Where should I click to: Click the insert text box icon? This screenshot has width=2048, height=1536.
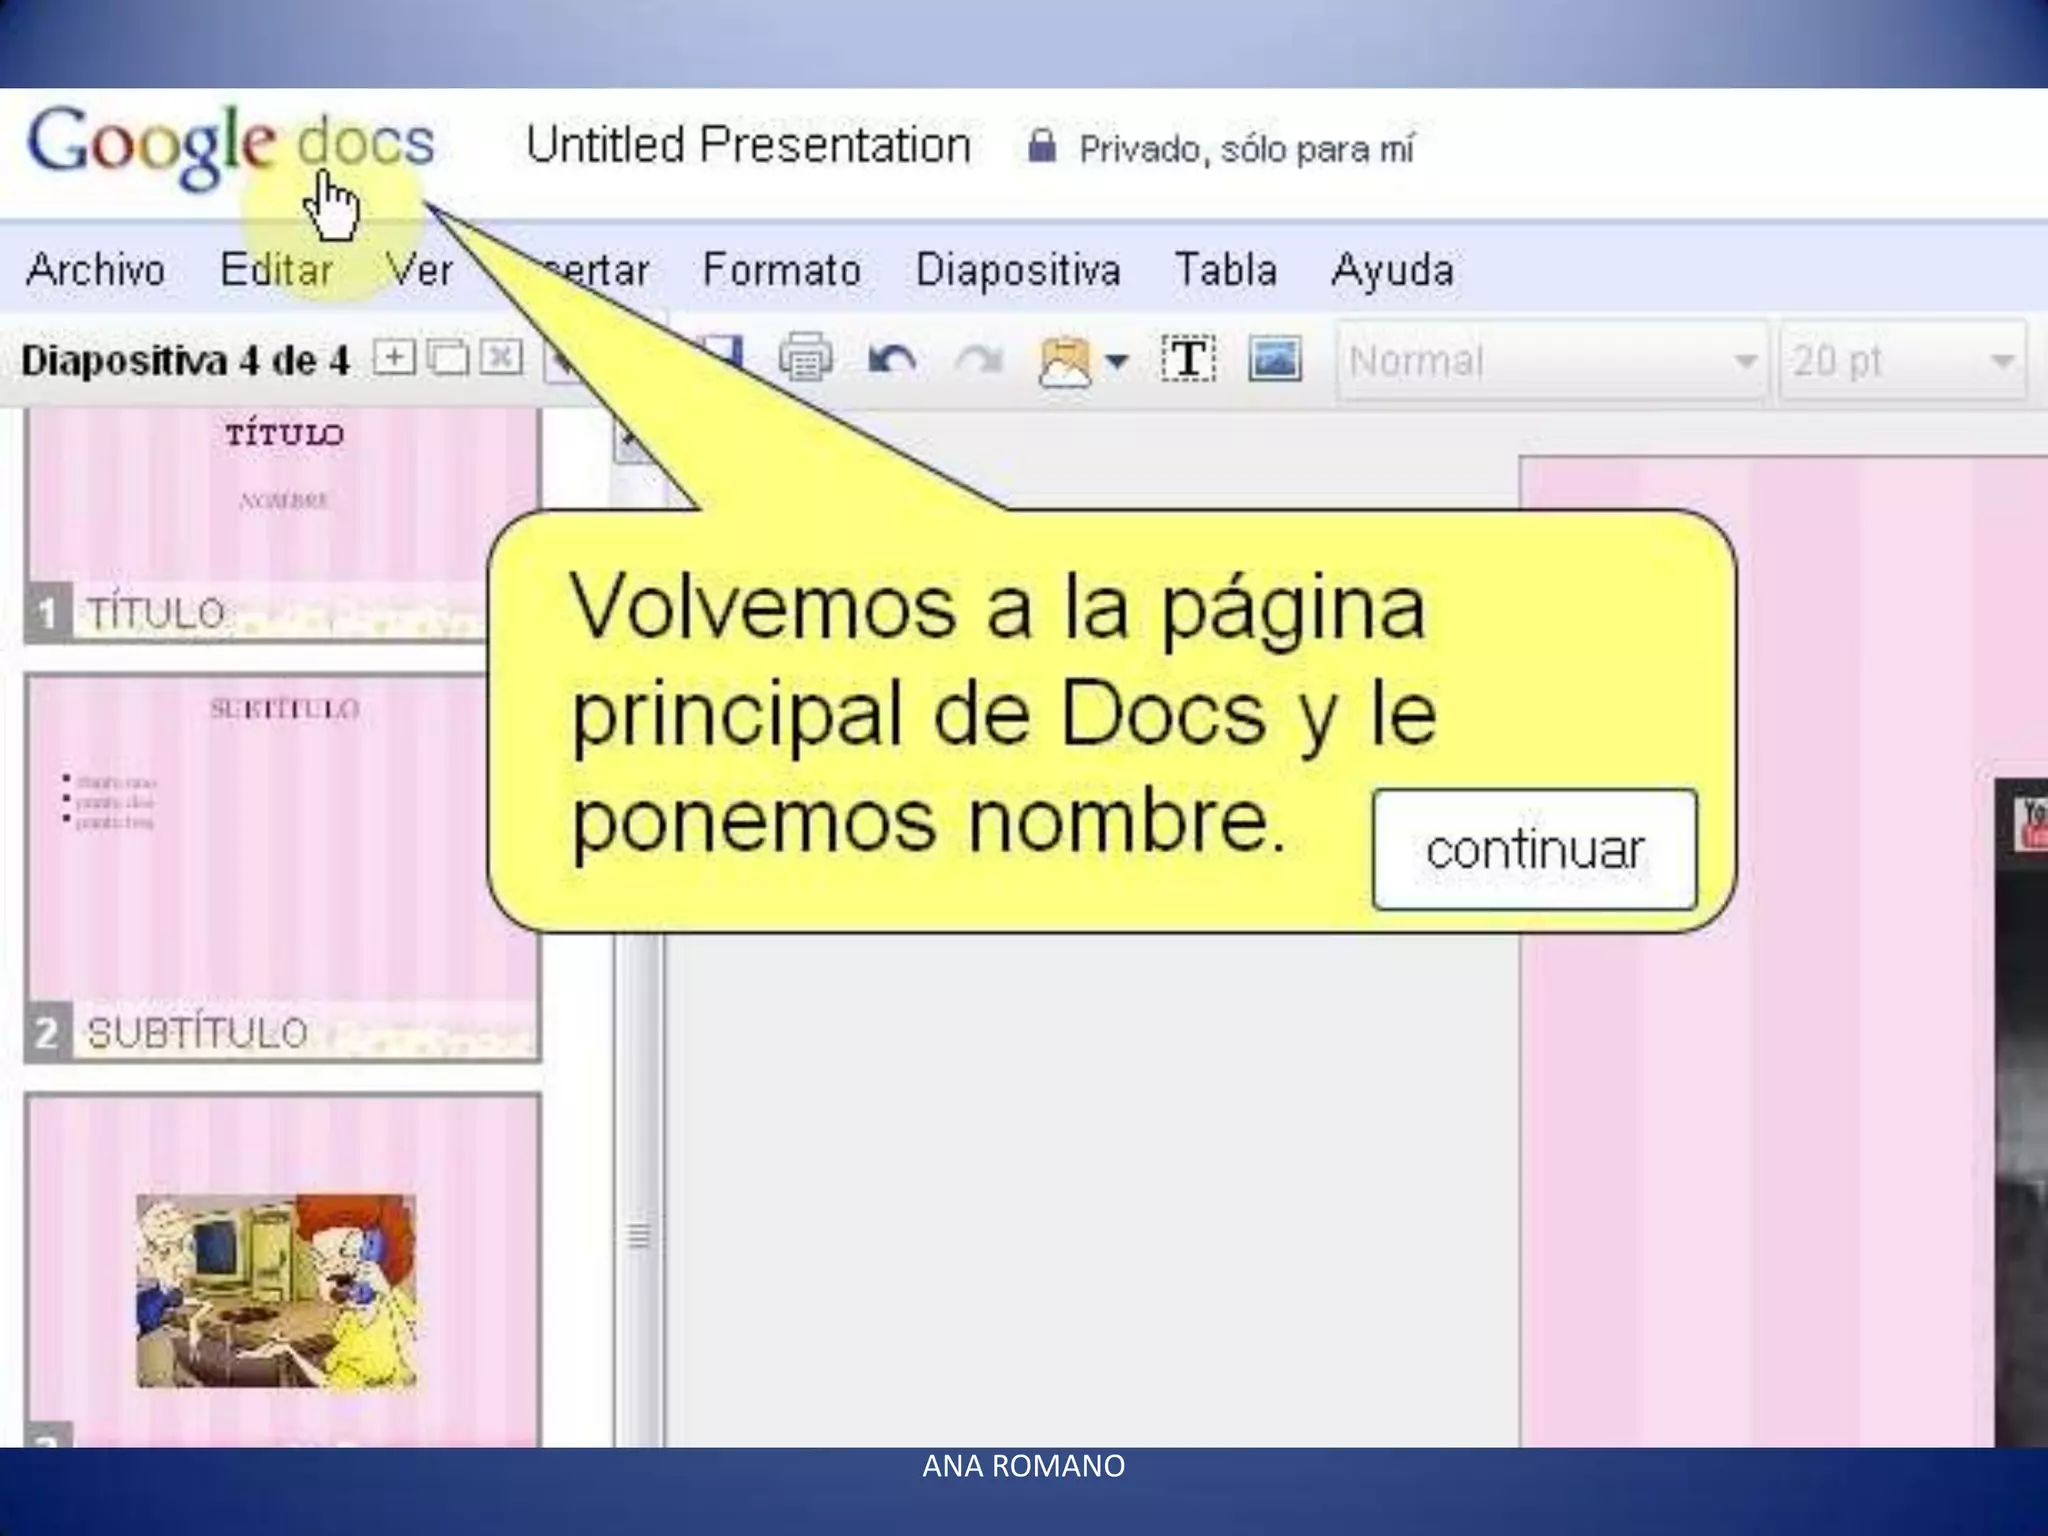click(1188, 358)
